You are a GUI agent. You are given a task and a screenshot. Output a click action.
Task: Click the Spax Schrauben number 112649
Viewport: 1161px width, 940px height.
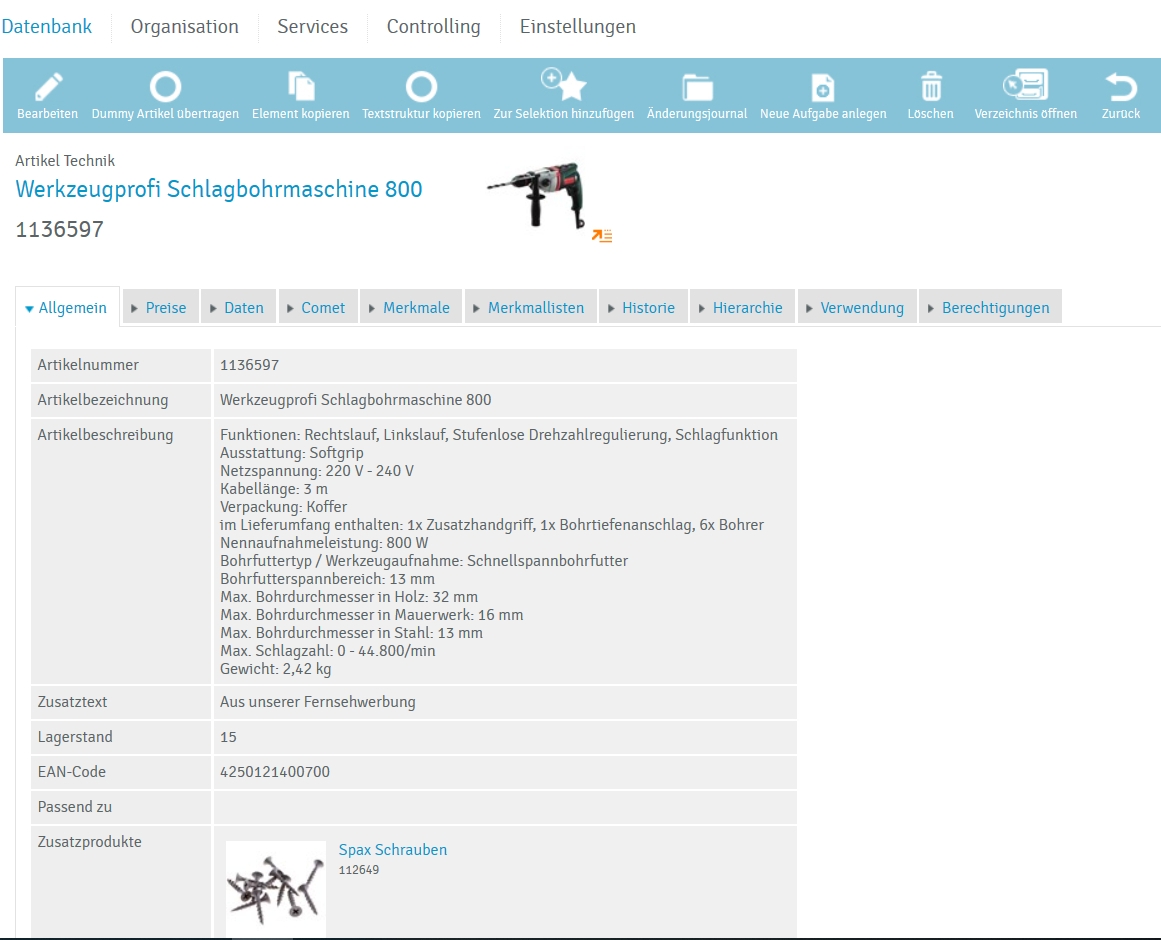click(x=359, y=870)
